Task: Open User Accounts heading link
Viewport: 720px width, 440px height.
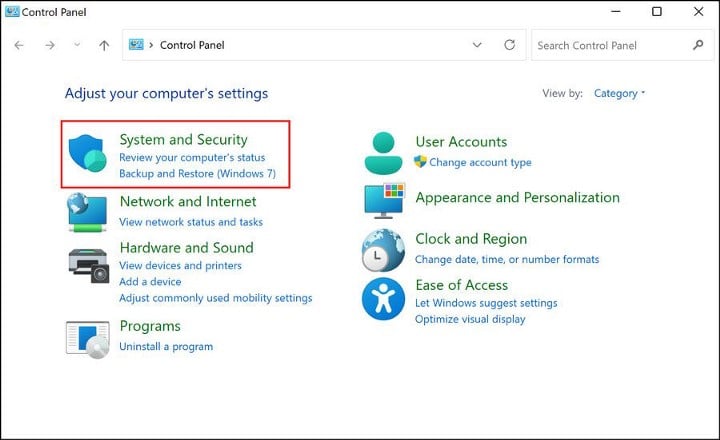Action: pos(461,142)
